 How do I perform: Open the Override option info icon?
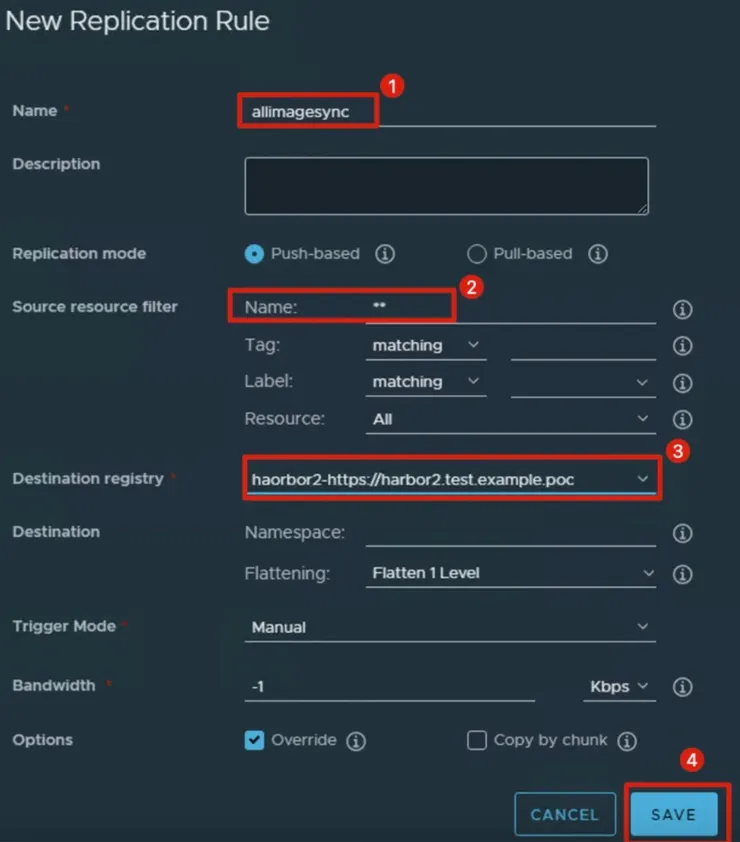356,741
